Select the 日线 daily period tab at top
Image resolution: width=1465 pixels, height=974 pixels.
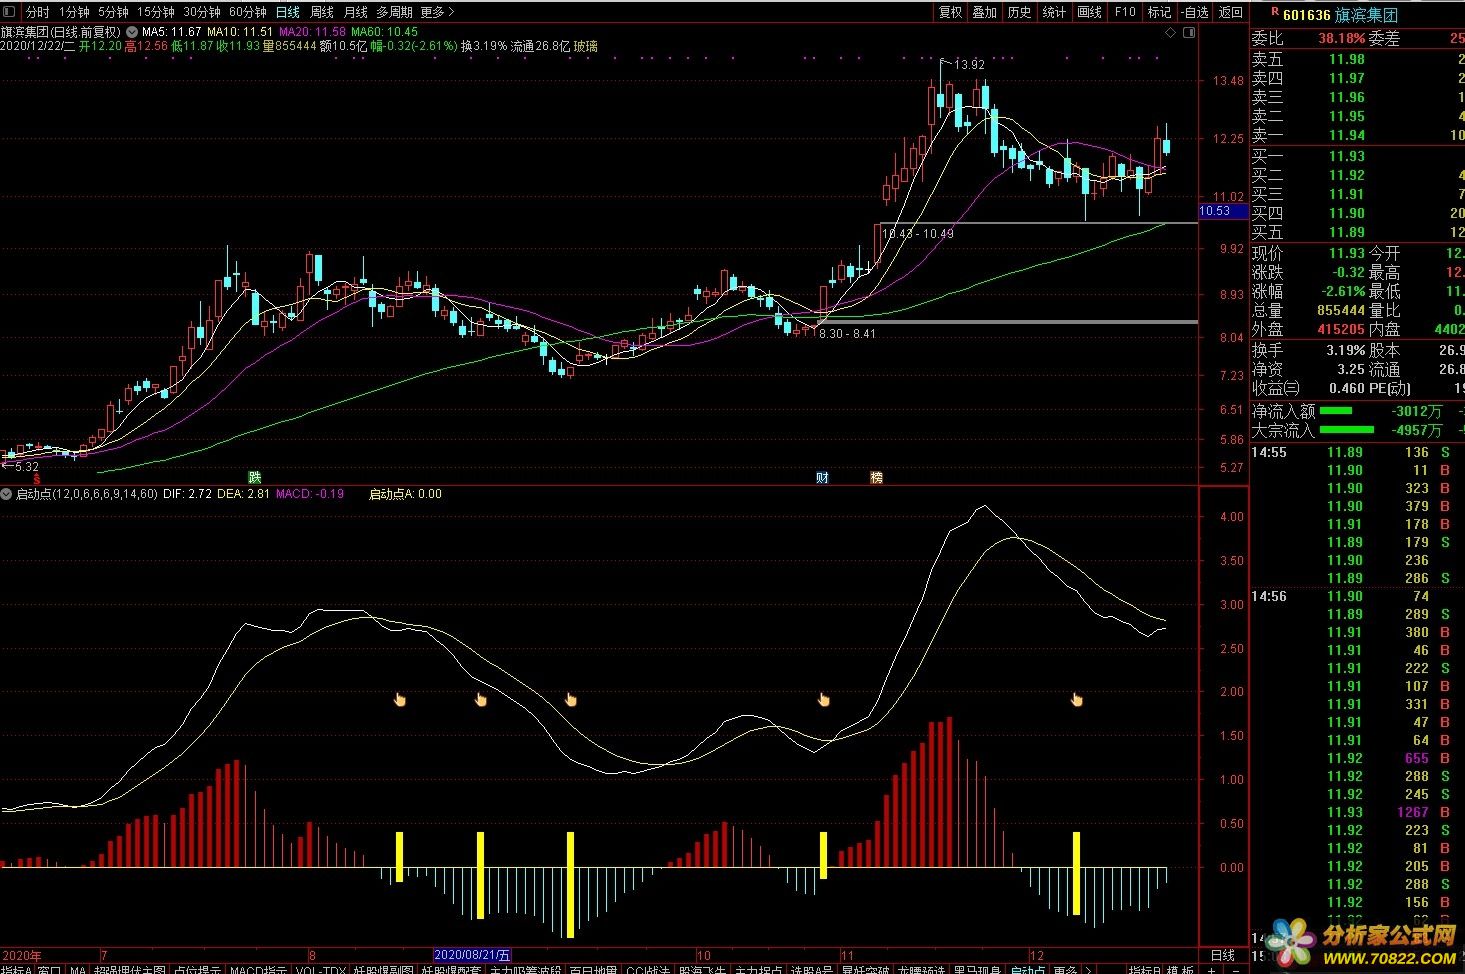[287, 12]
